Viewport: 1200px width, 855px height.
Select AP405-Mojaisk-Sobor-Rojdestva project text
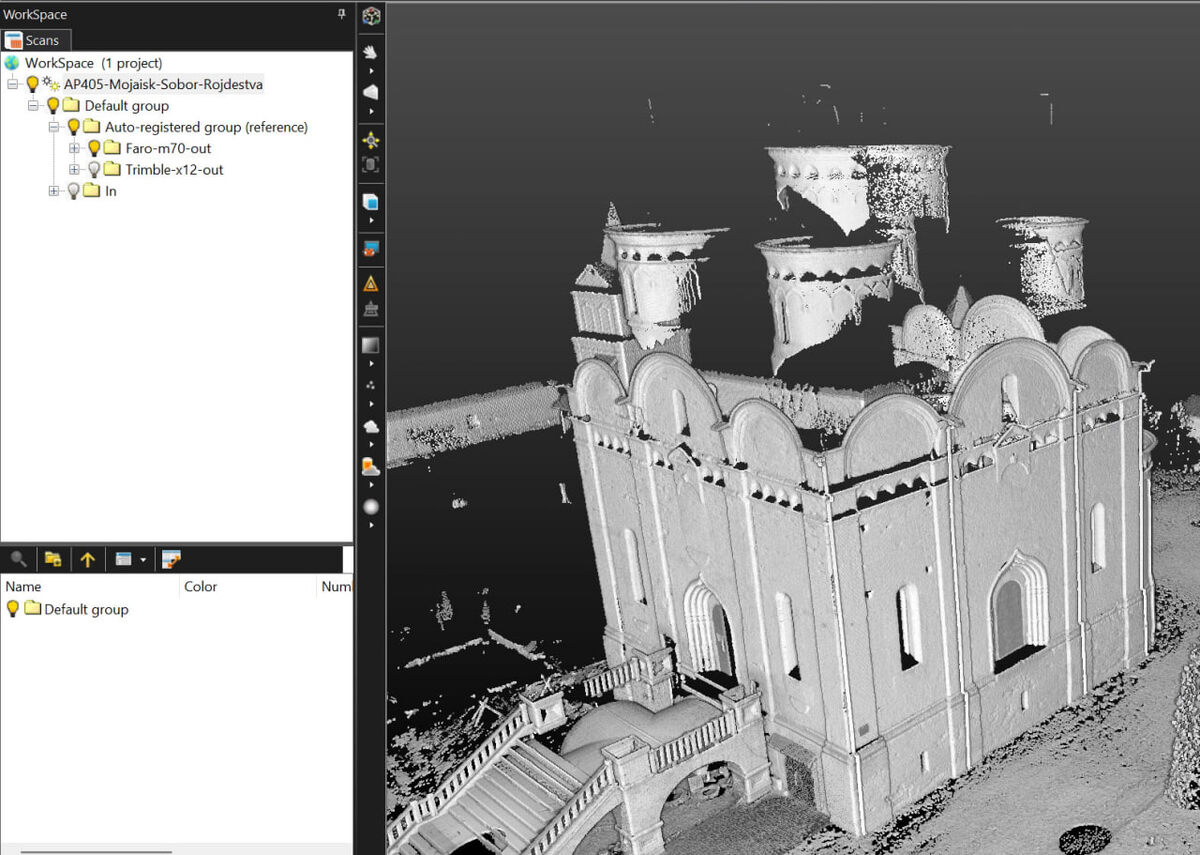point(163,84)
